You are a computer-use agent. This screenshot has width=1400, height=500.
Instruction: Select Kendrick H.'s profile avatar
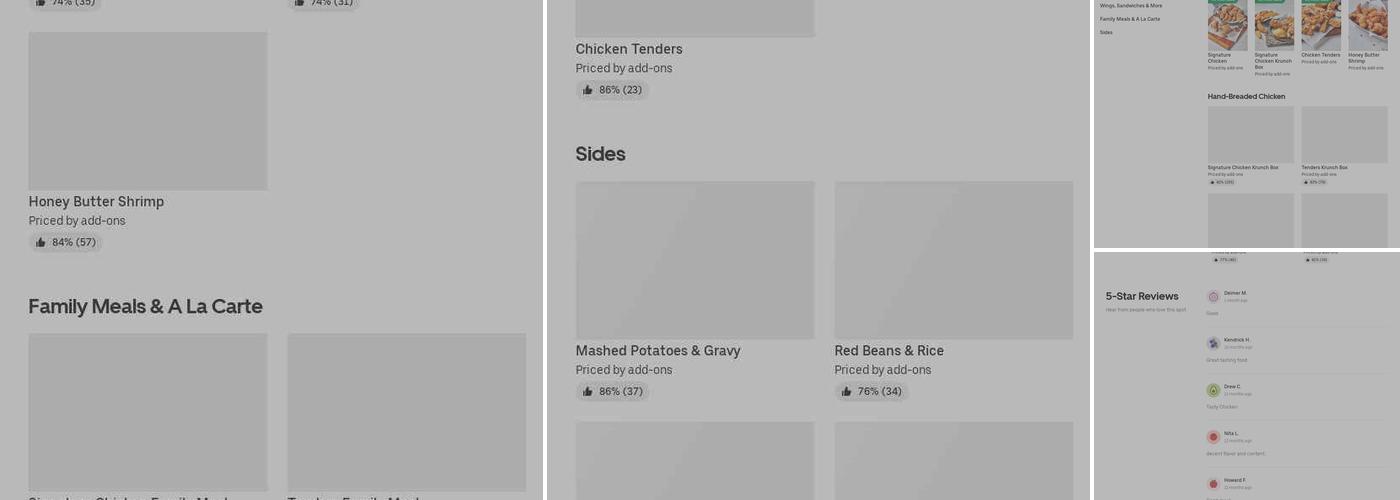[1213, 343]
